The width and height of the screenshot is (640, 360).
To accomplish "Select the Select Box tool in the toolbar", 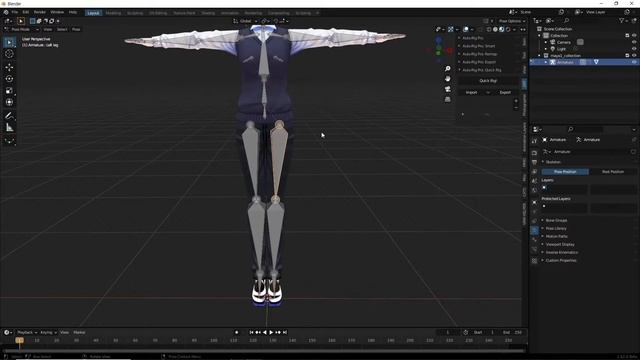I will 9,42.
